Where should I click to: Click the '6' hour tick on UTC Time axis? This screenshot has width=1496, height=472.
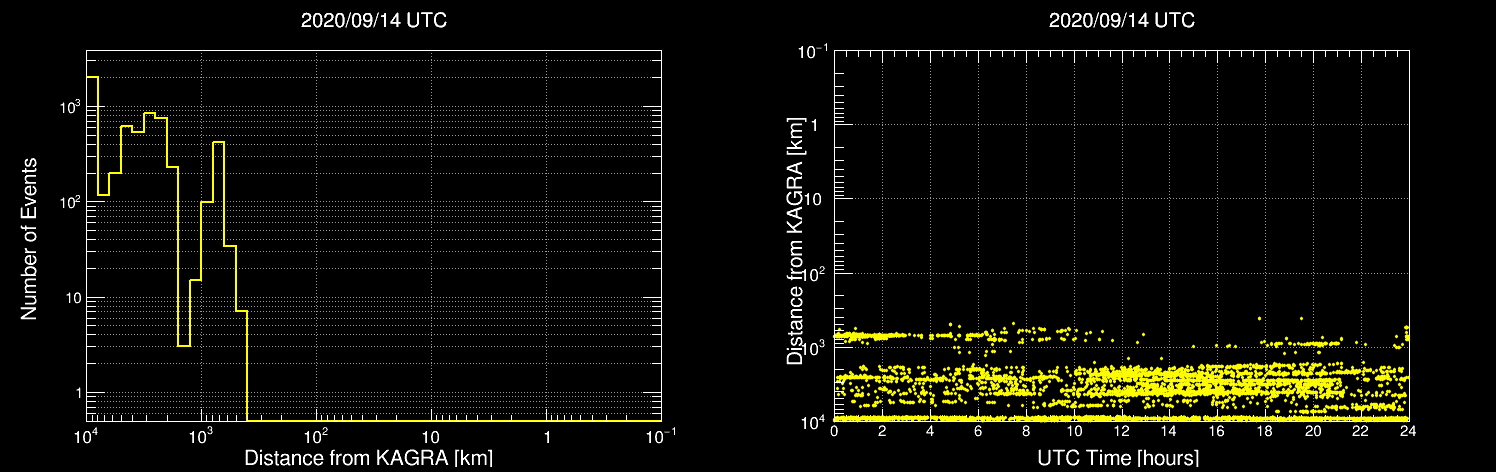coord(978,431)
